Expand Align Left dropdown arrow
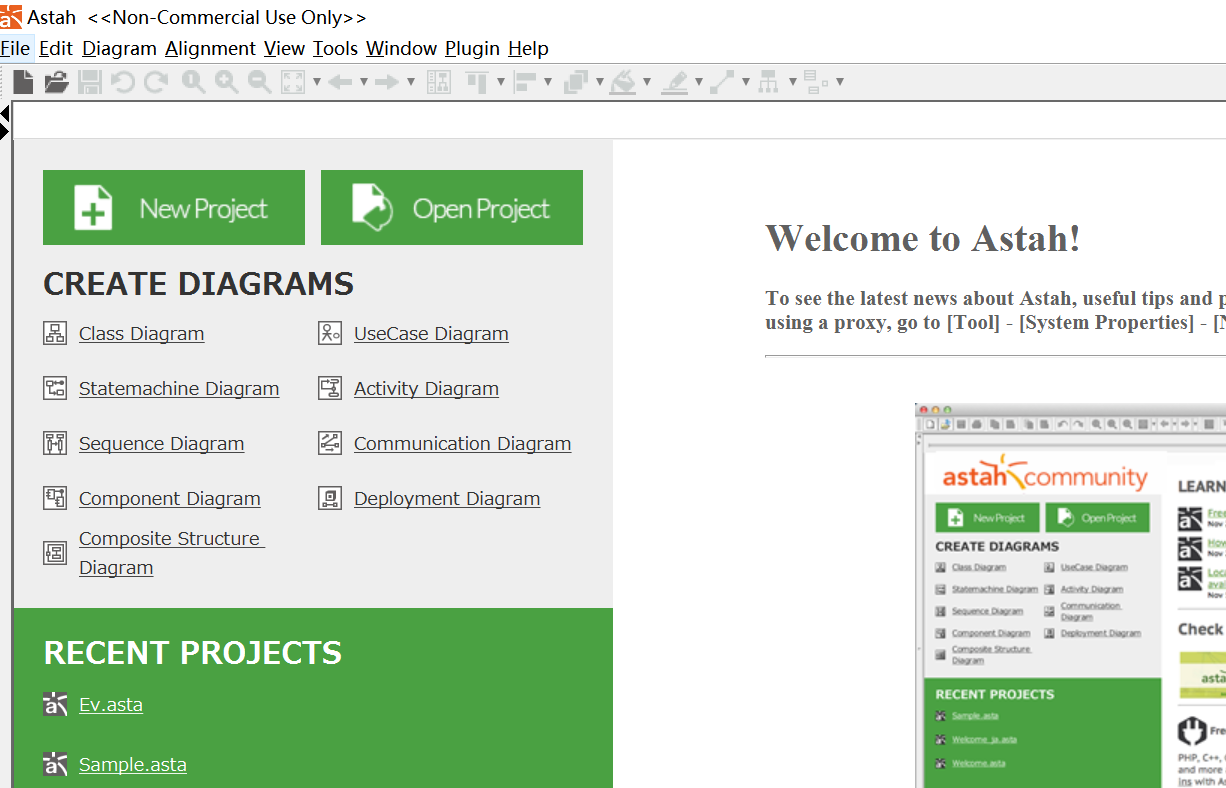The height and width of the screenshot is (788, 1226). click(548, 82)
